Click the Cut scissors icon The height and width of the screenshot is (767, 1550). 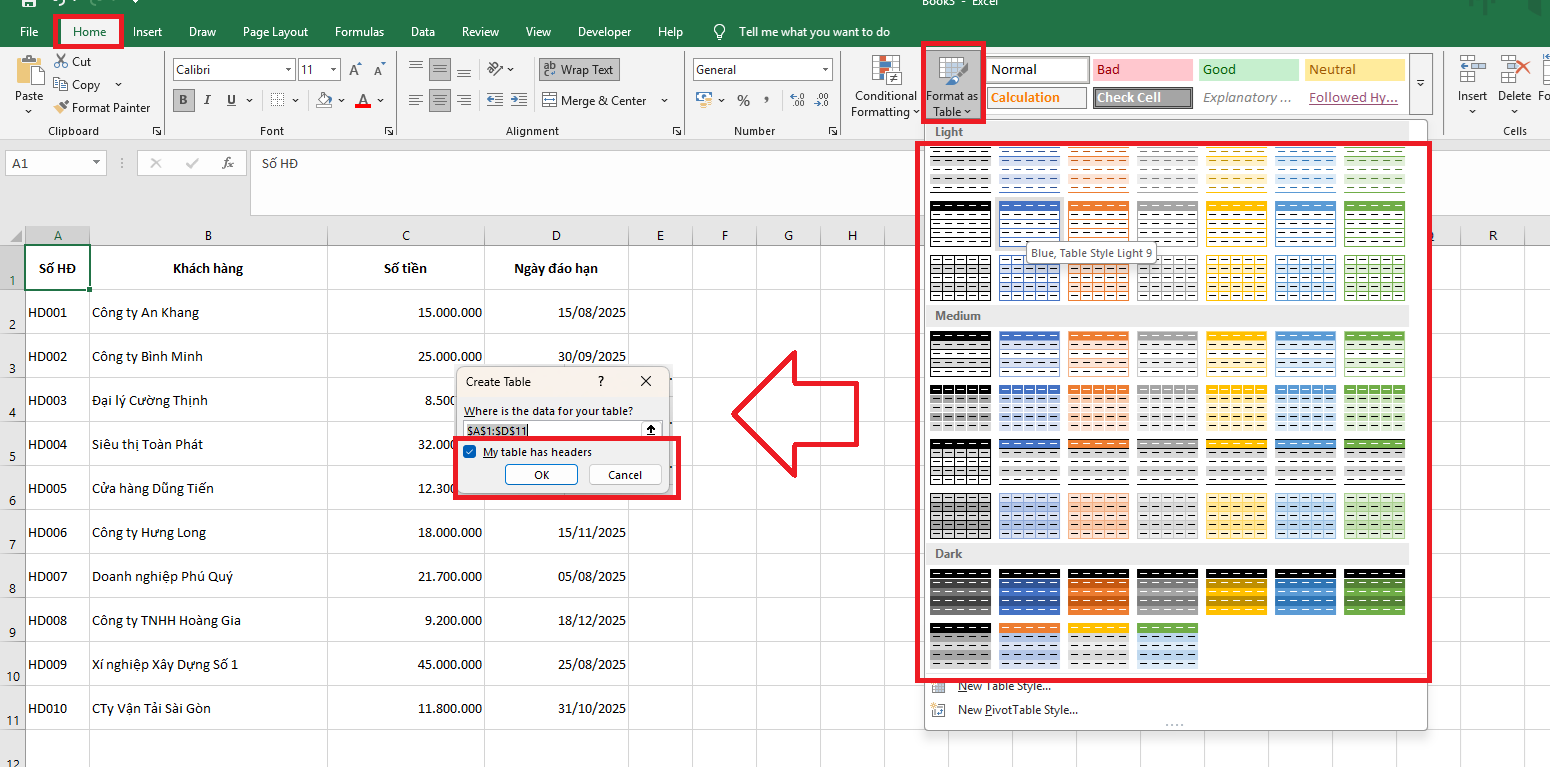coord(61,62)
